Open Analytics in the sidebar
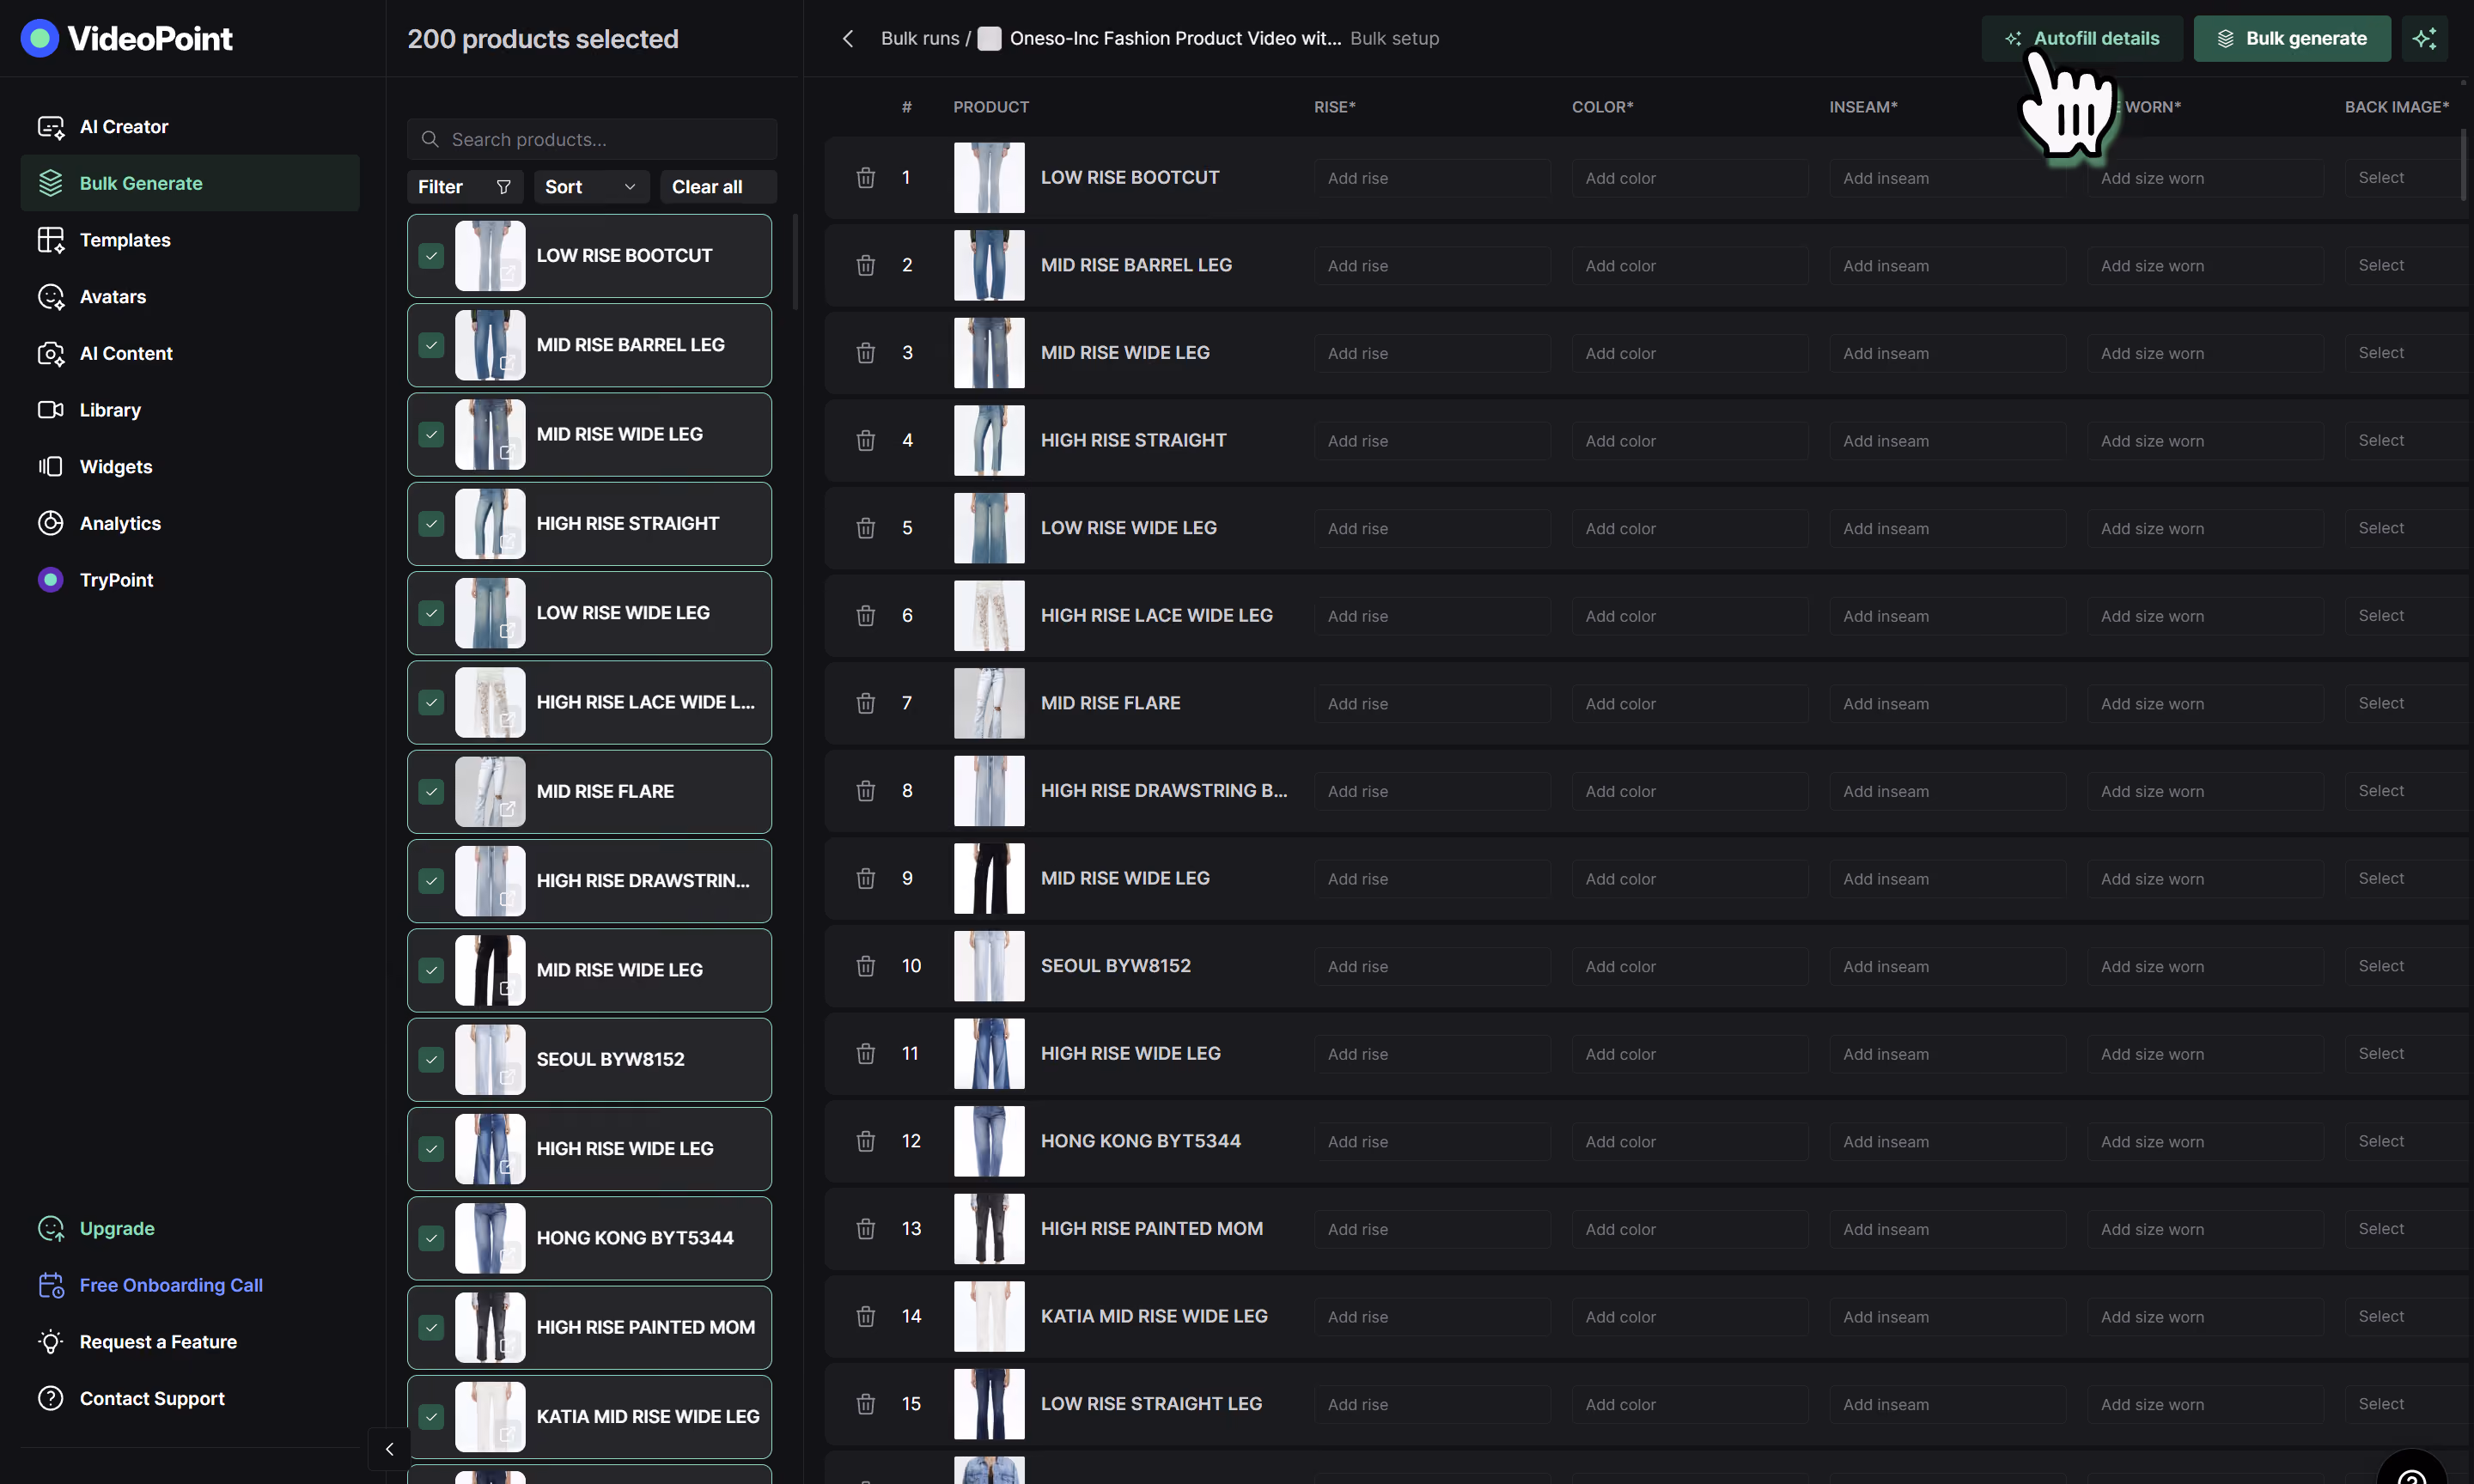Image resolution: width=2474 pixels, height=1484 pixels. click(190, 523)
